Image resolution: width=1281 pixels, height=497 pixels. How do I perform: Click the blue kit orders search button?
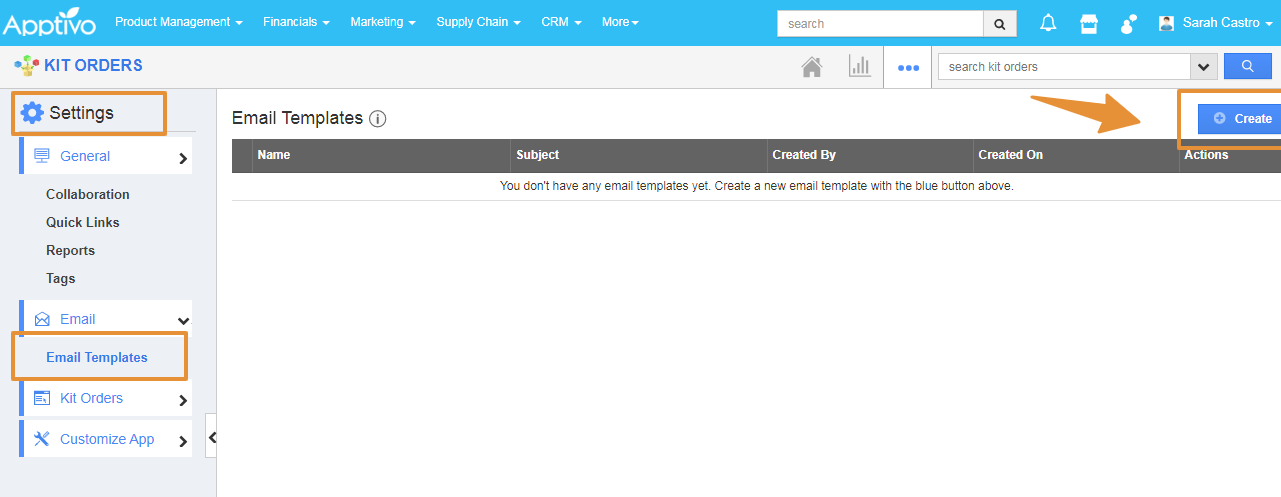(1248, 66)
